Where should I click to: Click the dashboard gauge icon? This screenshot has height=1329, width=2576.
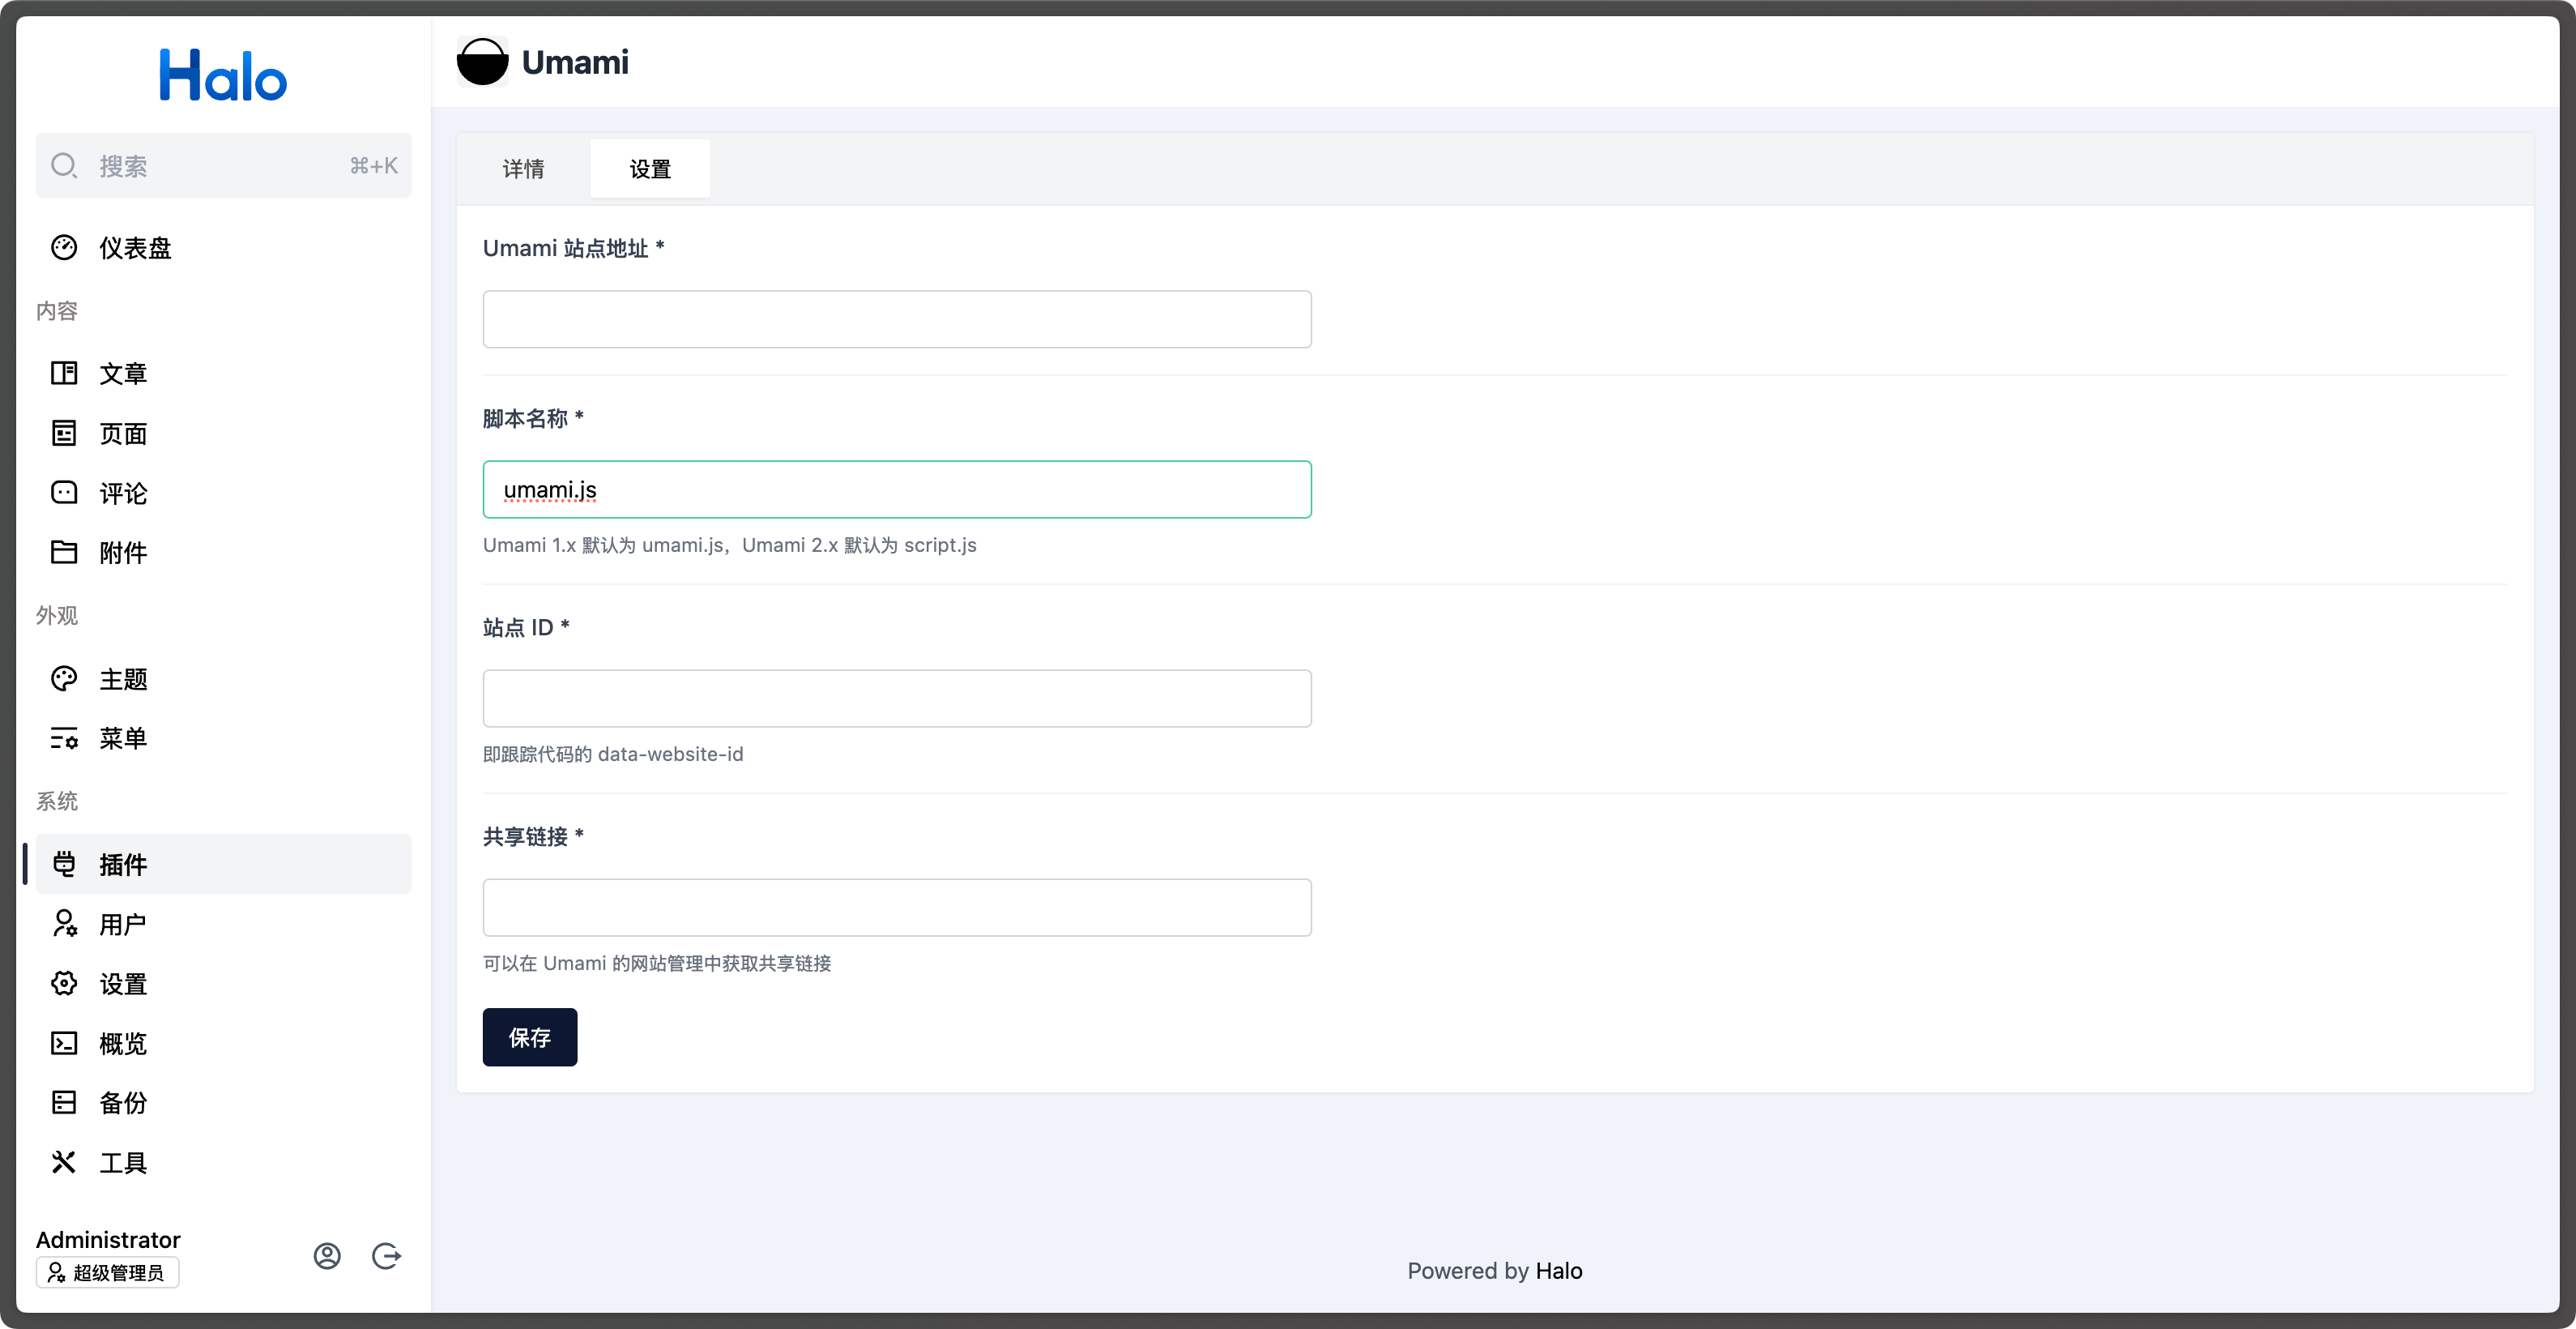tap(64, 248)
